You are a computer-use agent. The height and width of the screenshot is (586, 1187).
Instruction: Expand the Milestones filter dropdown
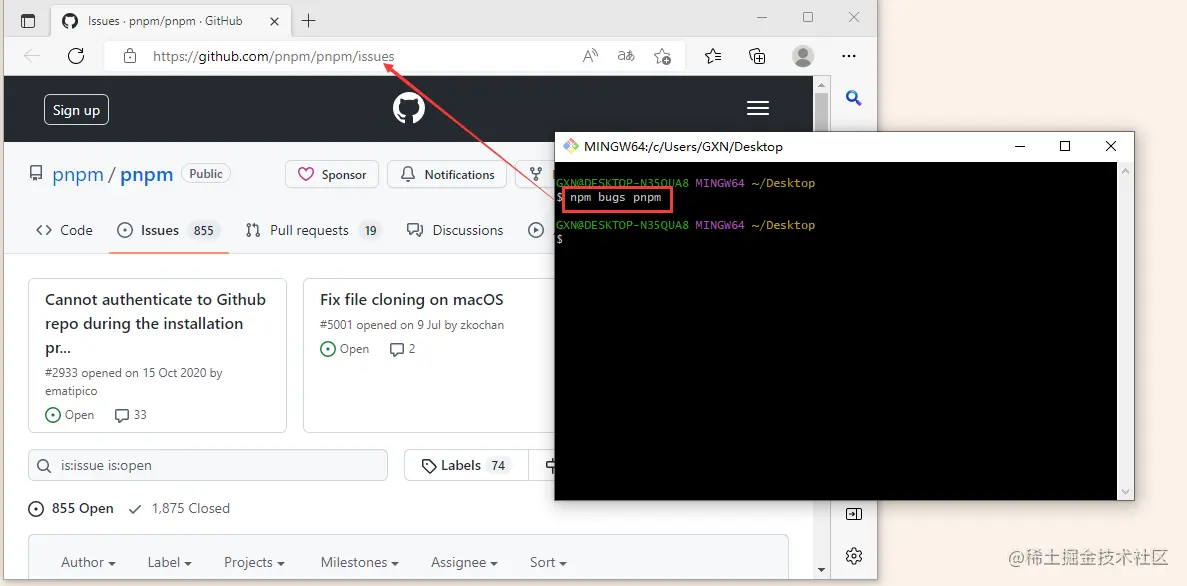pos(360,562)
